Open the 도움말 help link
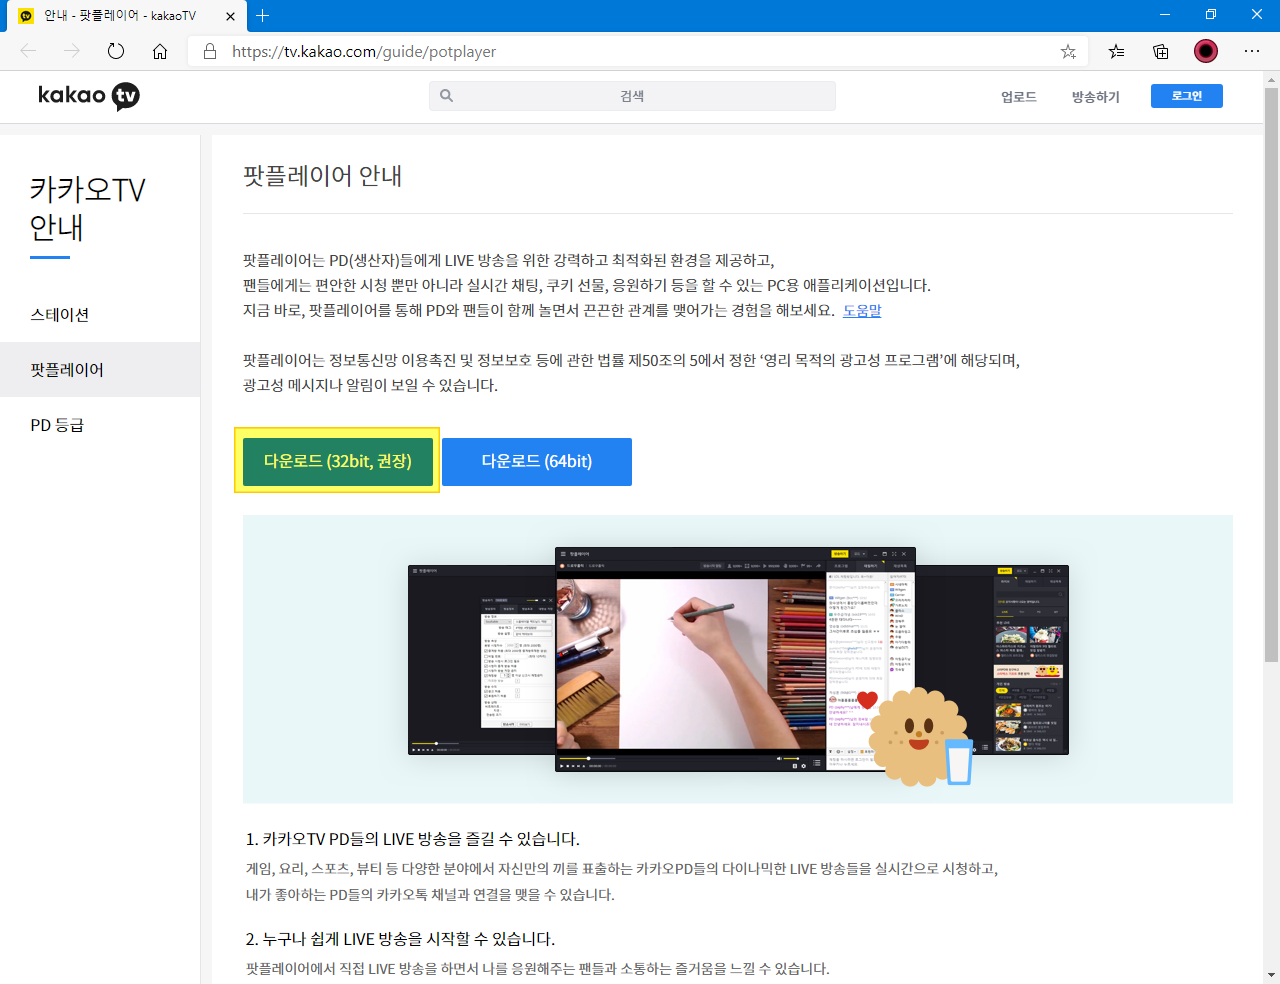This screenshot has height=984, width=1280. click(x=862, y=310)
